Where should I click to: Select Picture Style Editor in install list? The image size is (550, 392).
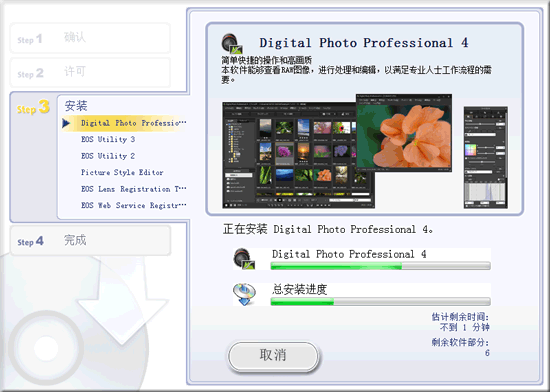point(122,173)
